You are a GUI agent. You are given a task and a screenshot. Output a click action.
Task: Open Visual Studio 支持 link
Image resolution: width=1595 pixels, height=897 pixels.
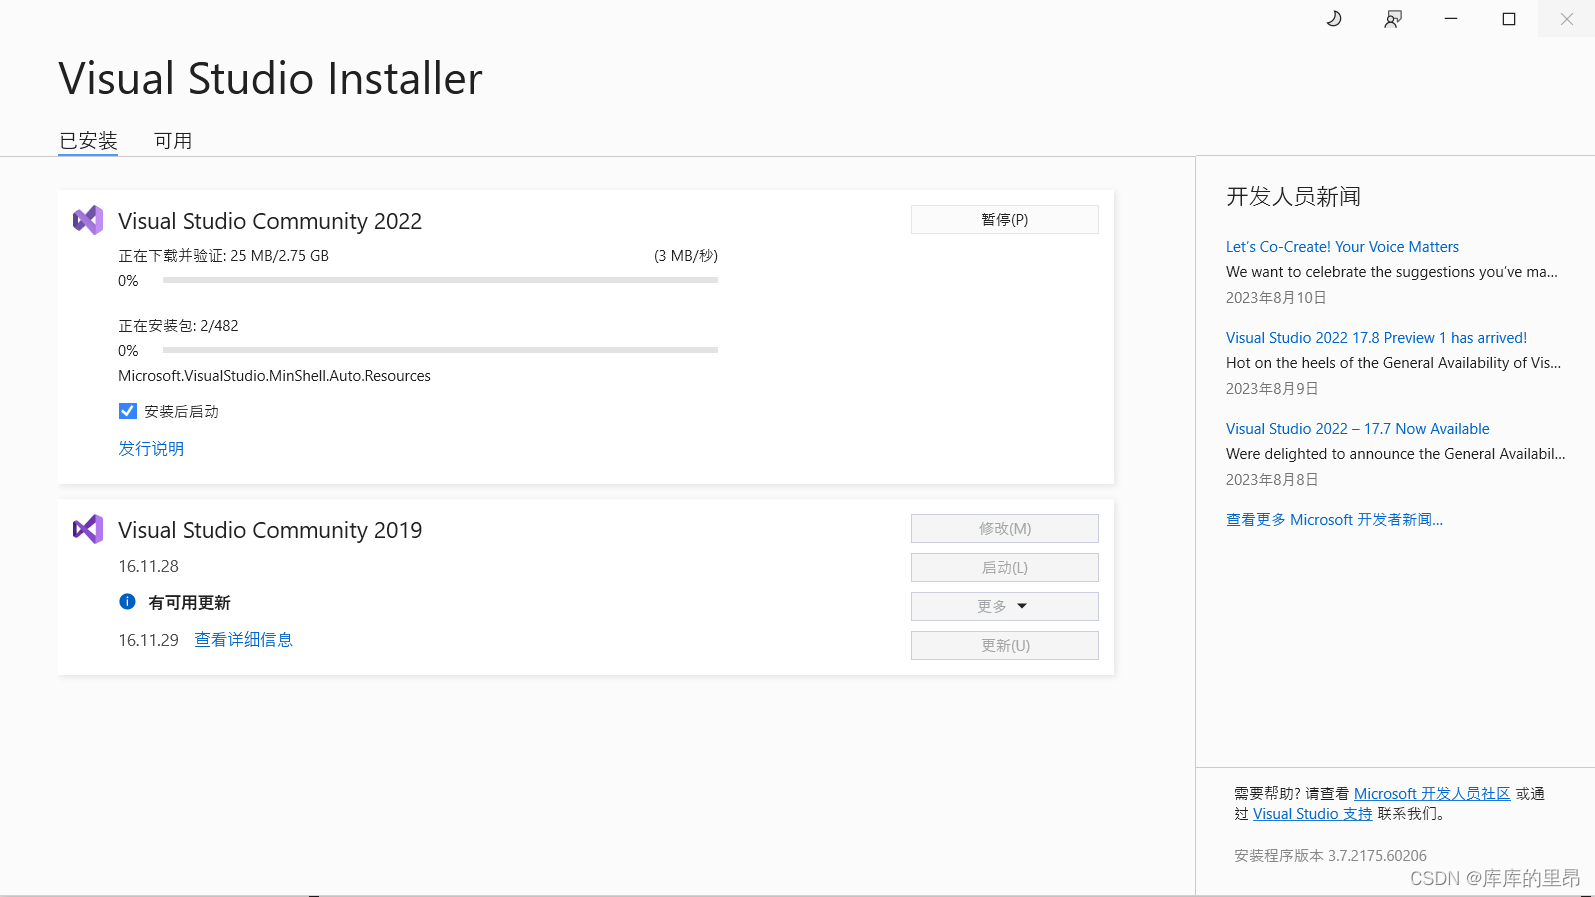[1313, 814]
